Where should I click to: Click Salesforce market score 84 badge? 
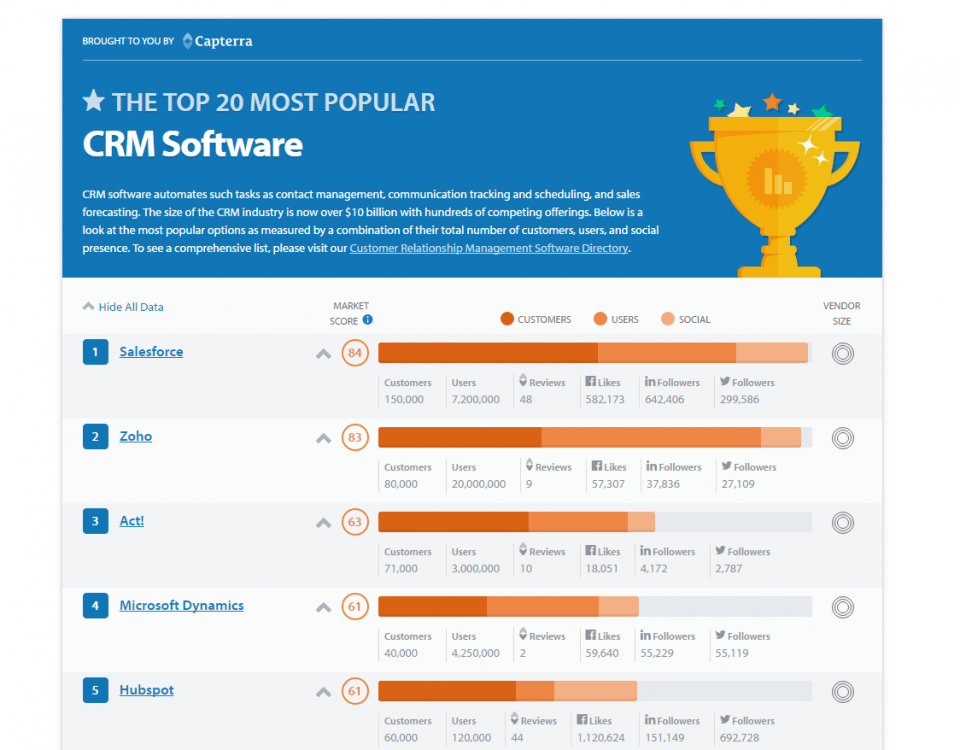(x=355, y=353)
